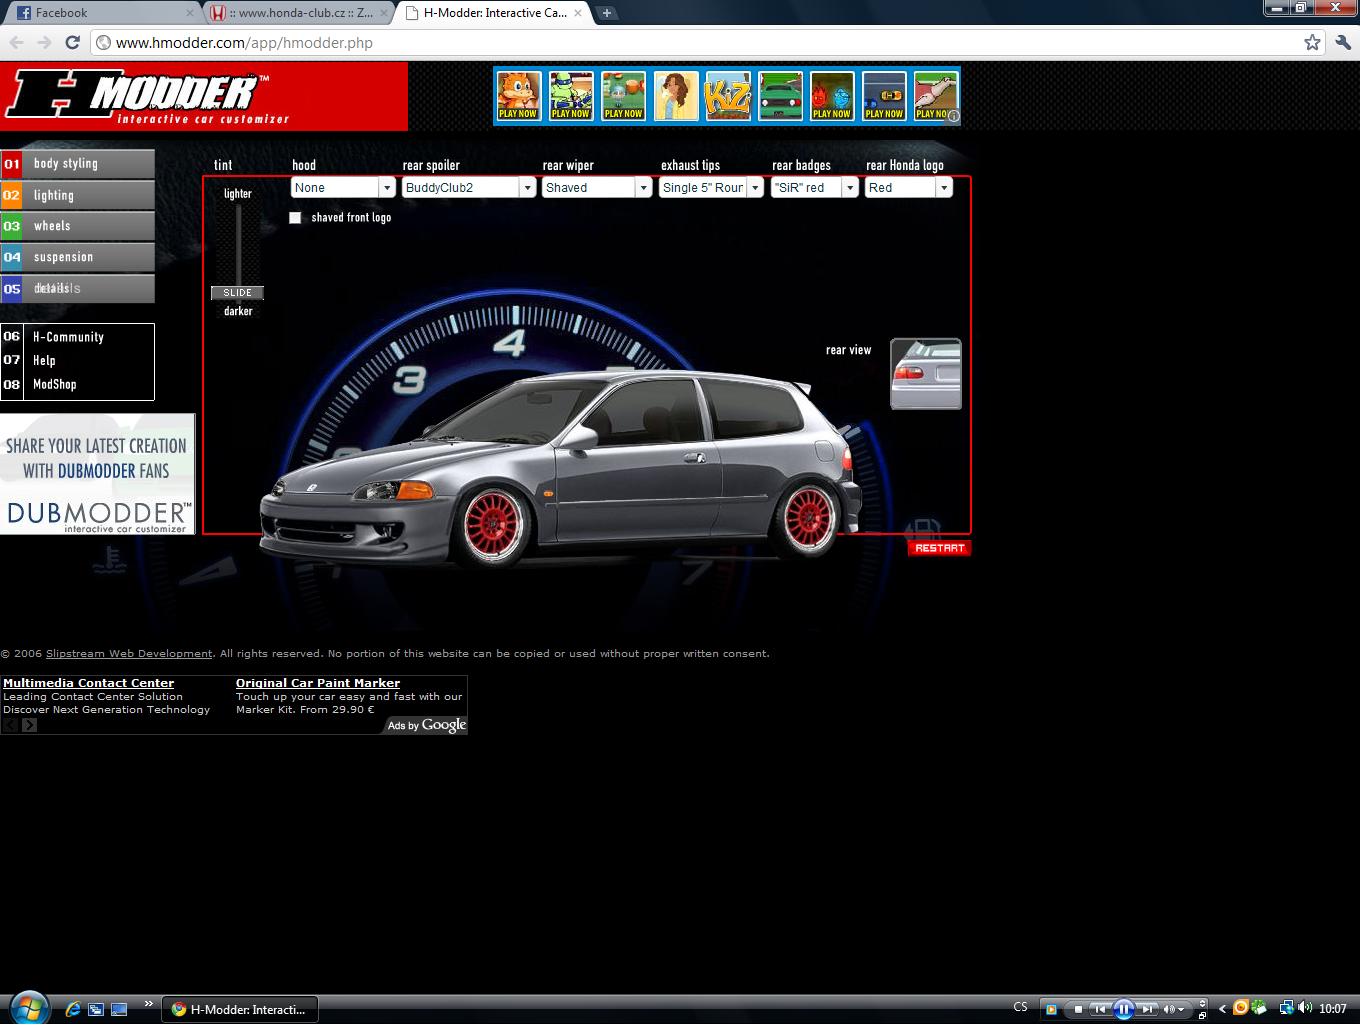Screen dimensions: 1360x1025
Task: Bookmark this page with the star icon
Action: [1312, 42]
